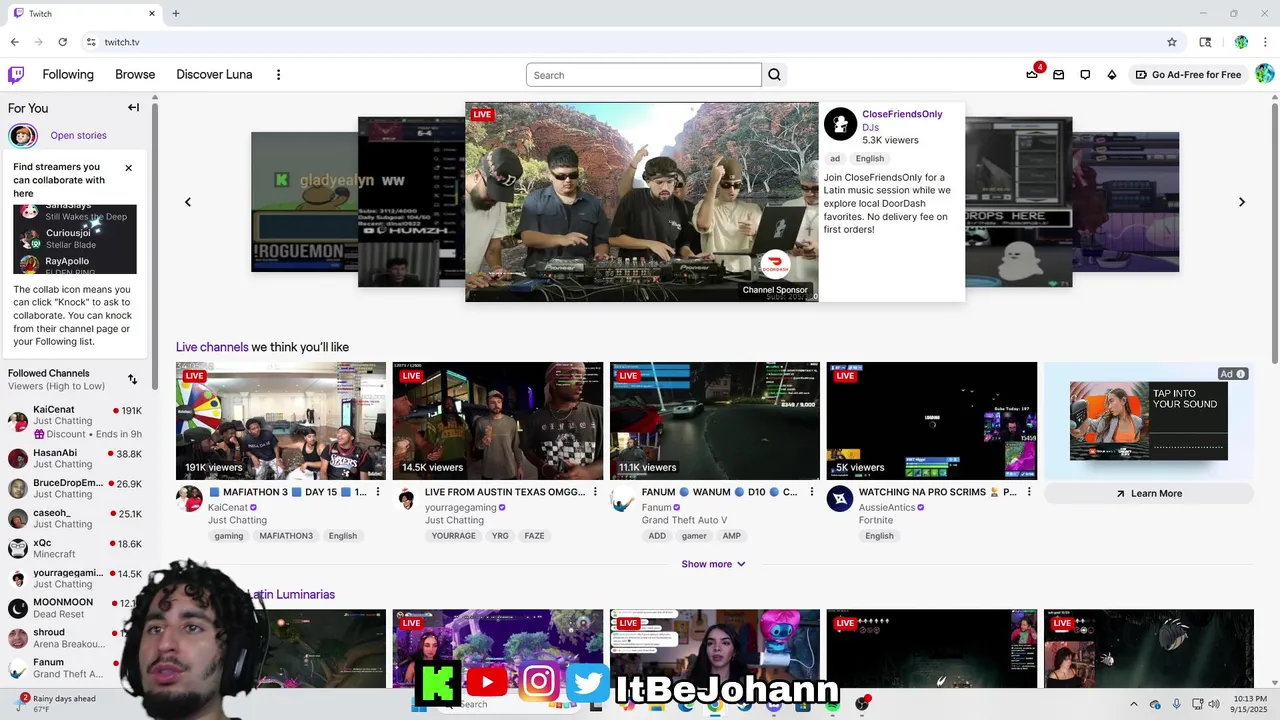This screenshot has width=1280, height=720.
Task: Open the taskbar clock and date
Action: point(1248,704)
